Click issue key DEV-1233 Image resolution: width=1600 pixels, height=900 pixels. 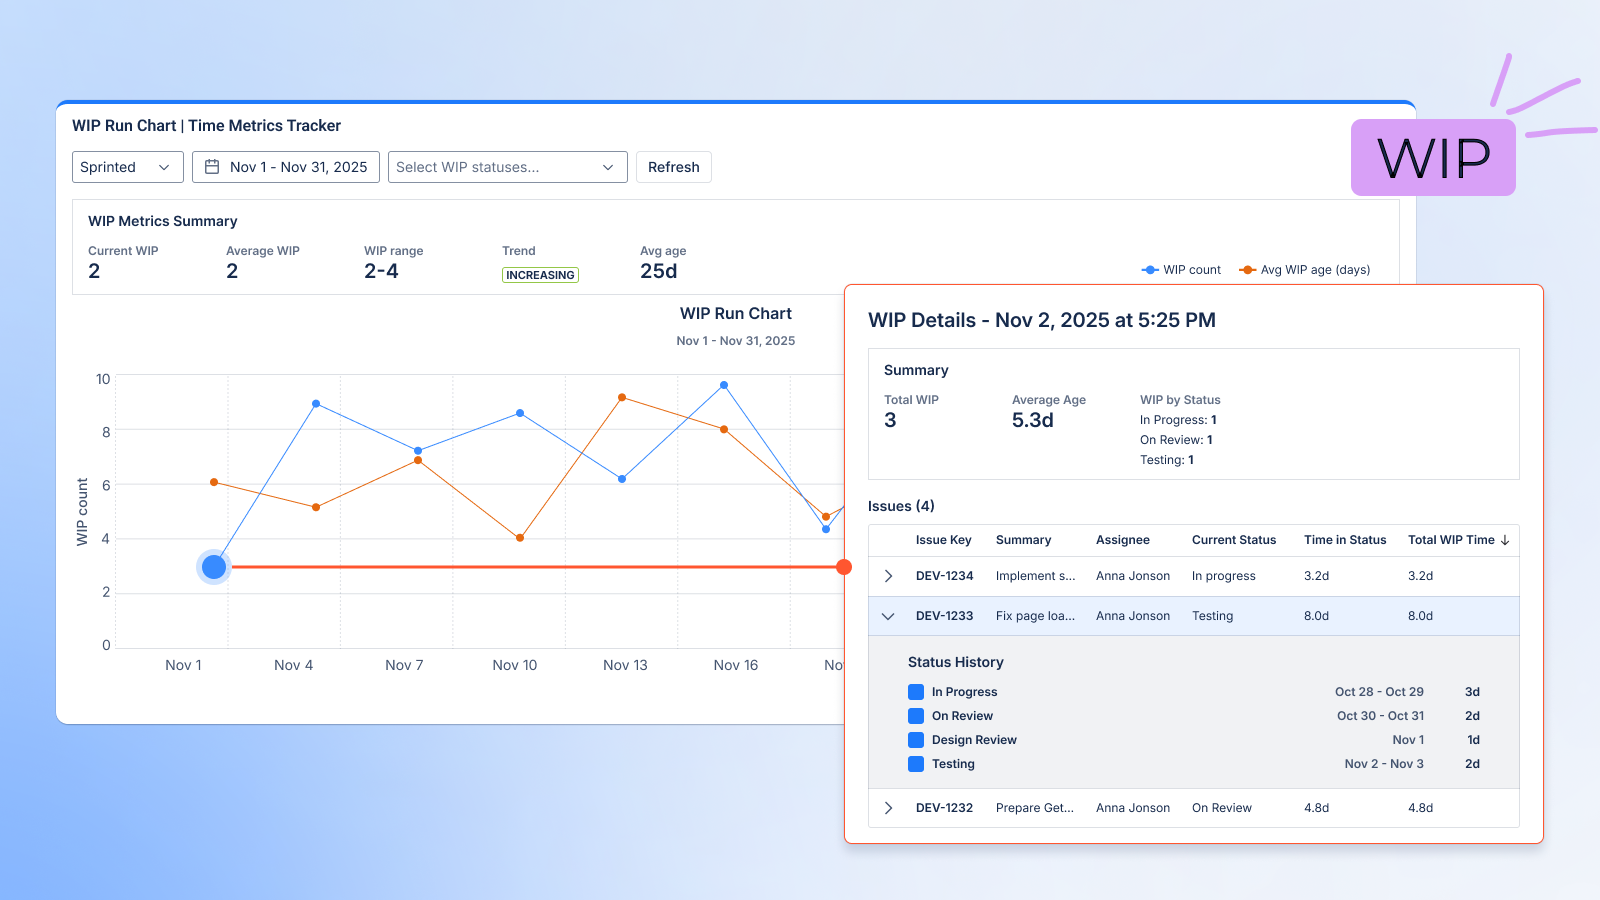[945, 616]
